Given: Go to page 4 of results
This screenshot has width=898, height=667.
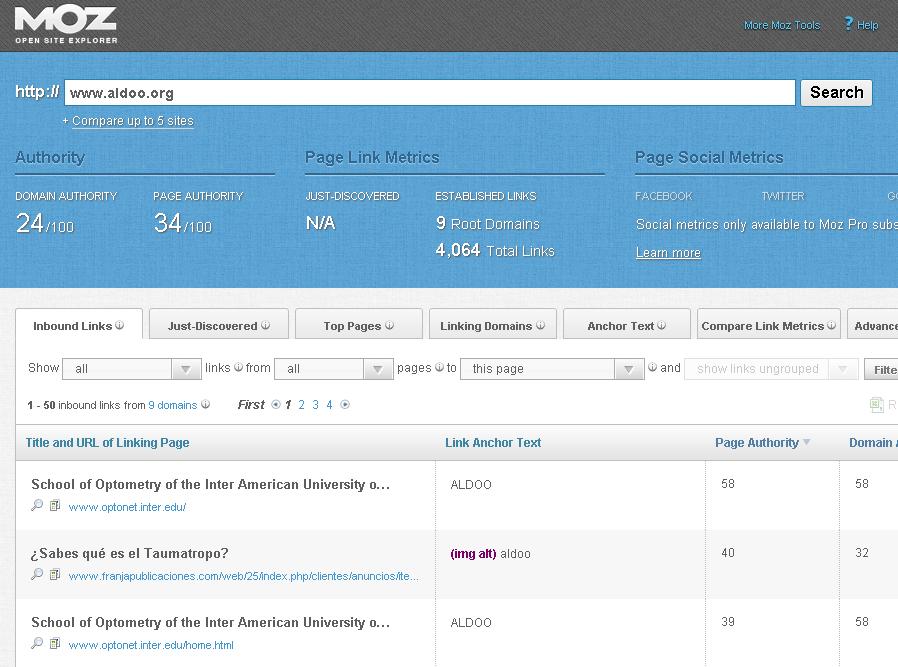Looking at the screenshot, I should point(329,405).
